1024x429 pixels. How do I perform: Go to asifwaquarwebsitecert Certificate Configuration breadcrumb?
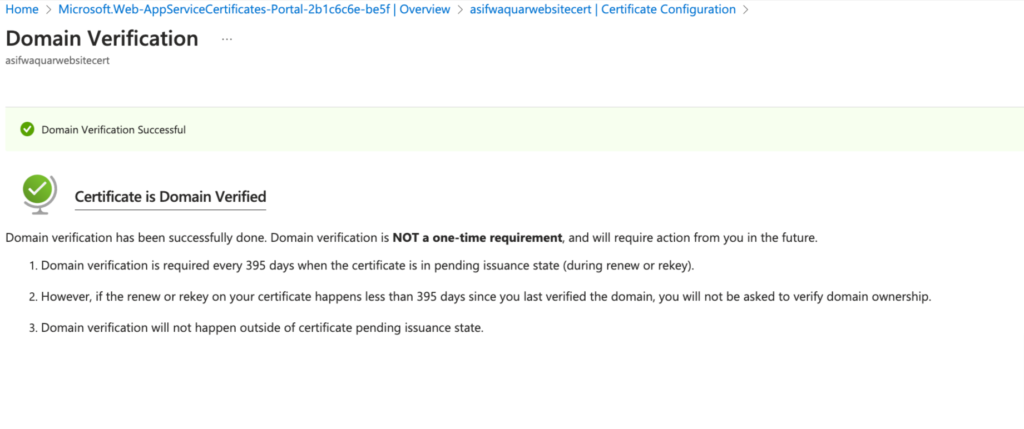click(x=602, y=9)
